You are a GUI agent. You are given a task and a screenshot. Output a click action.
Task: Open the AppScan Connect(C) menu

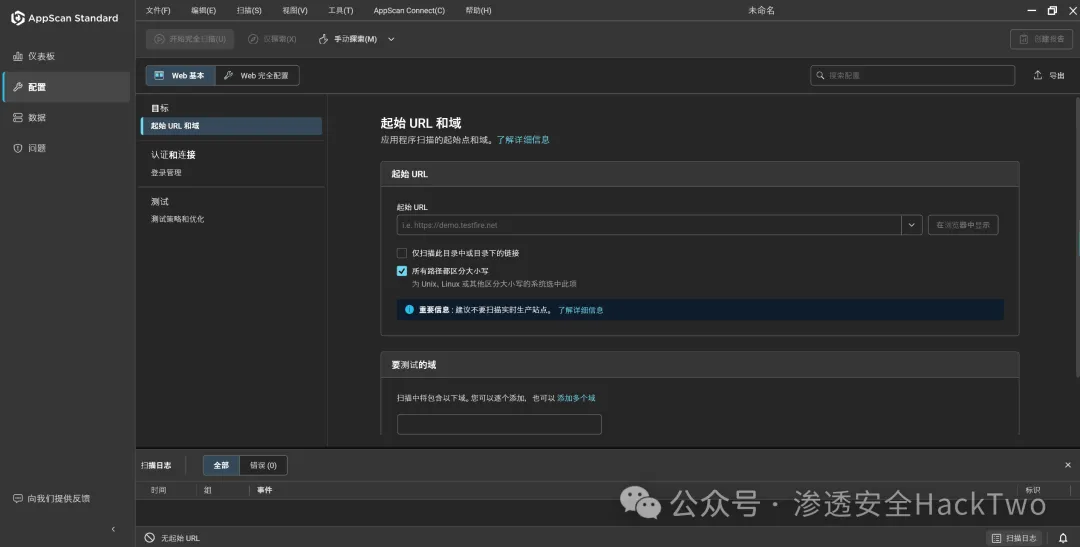click(x=409, y=10)
